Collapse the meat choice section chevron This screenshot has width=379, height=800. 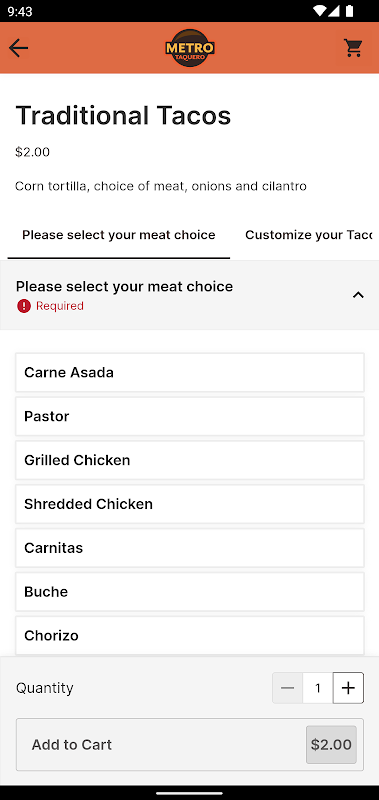[x=358, y=295]
